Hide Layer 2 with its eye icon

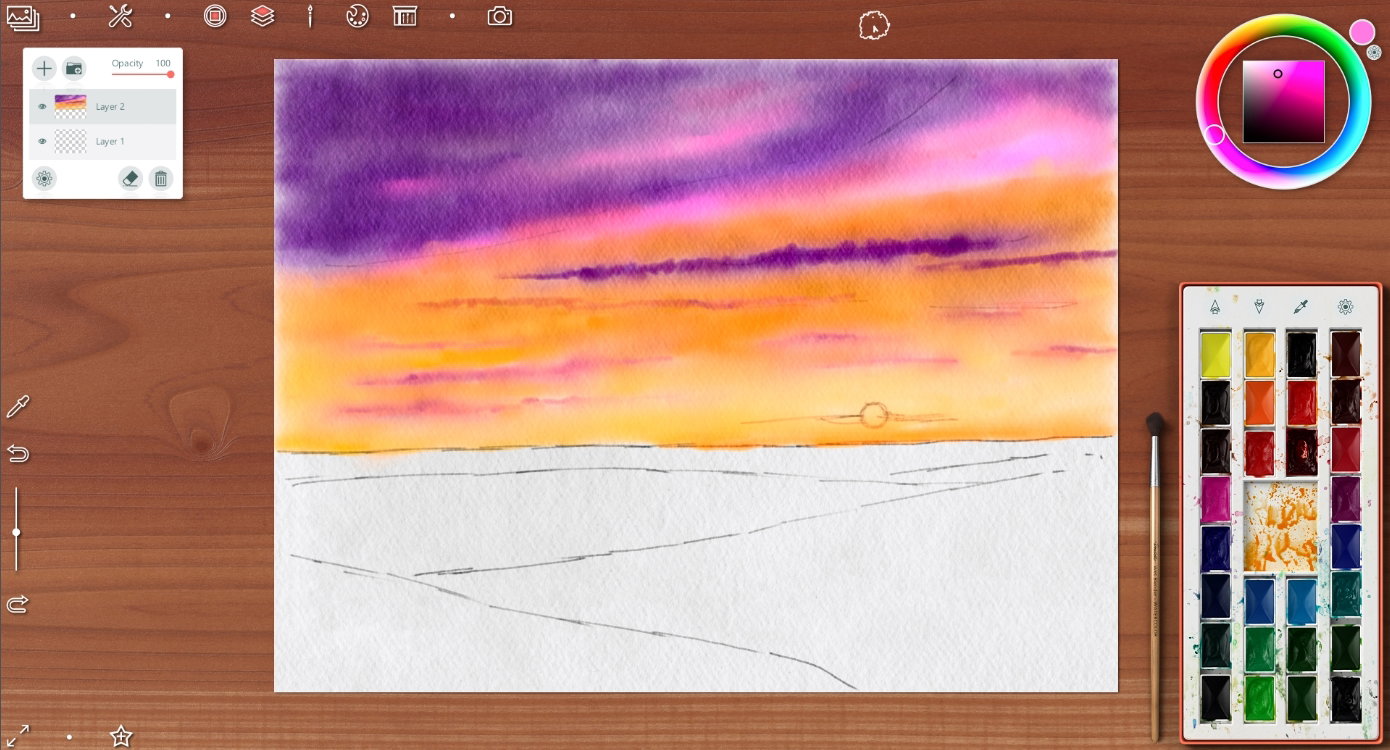42,106
